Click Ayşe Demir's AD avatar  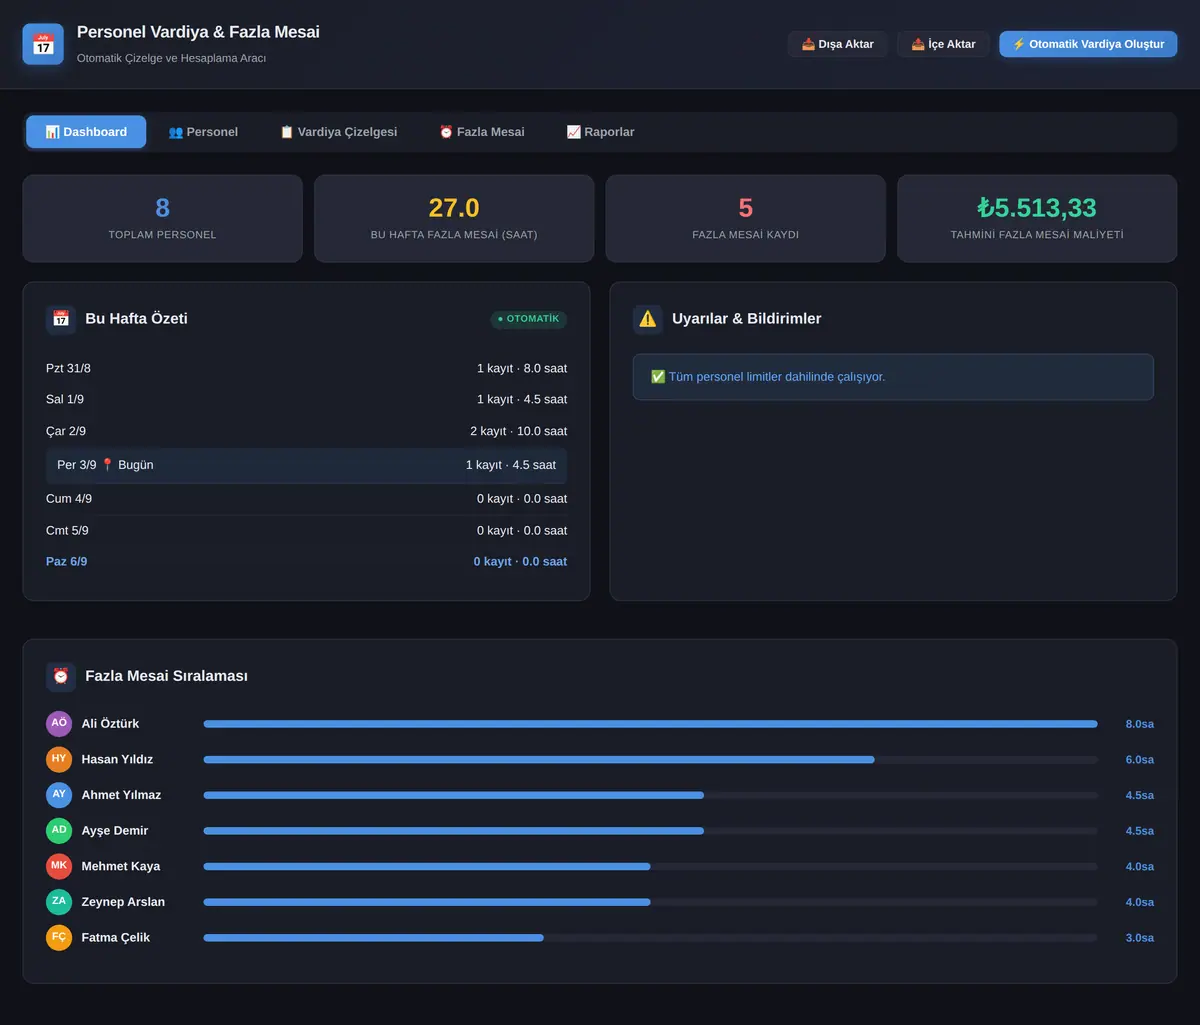coord(59,830)
